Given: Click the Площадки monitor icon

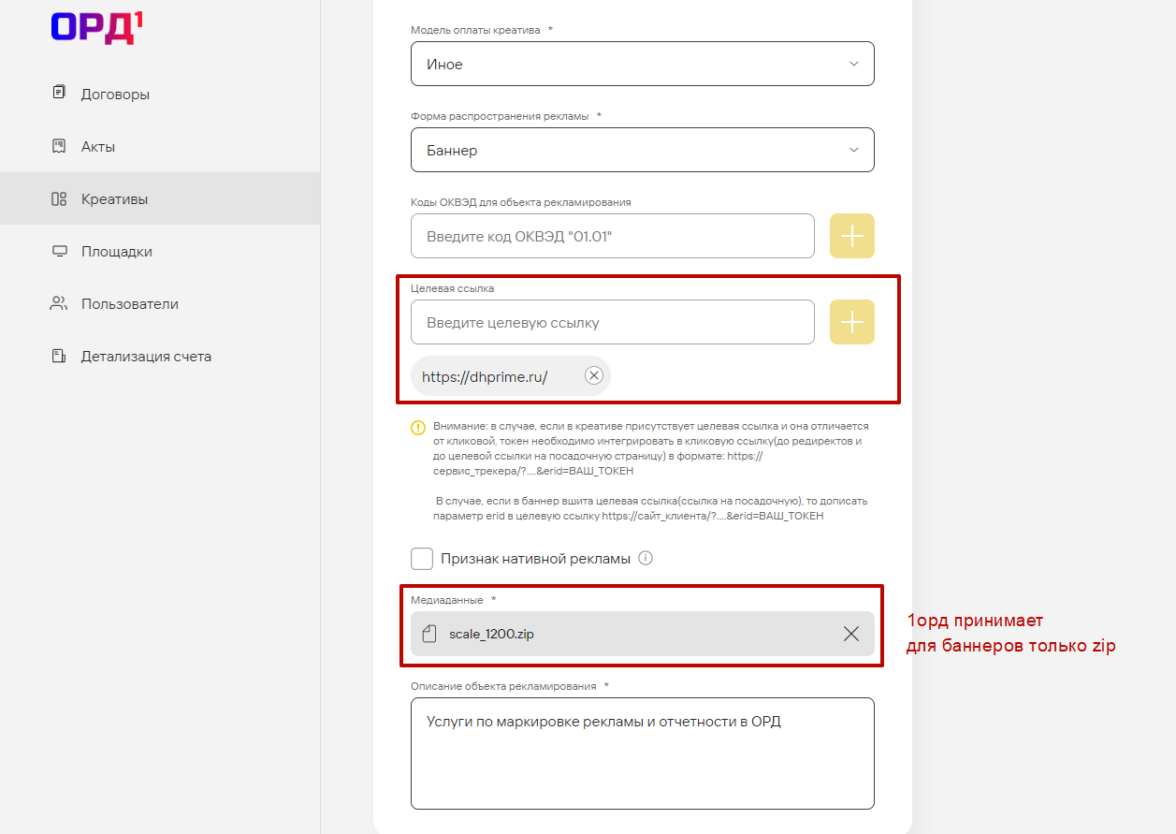Looking at the screenshot, I should click(59, 251).
